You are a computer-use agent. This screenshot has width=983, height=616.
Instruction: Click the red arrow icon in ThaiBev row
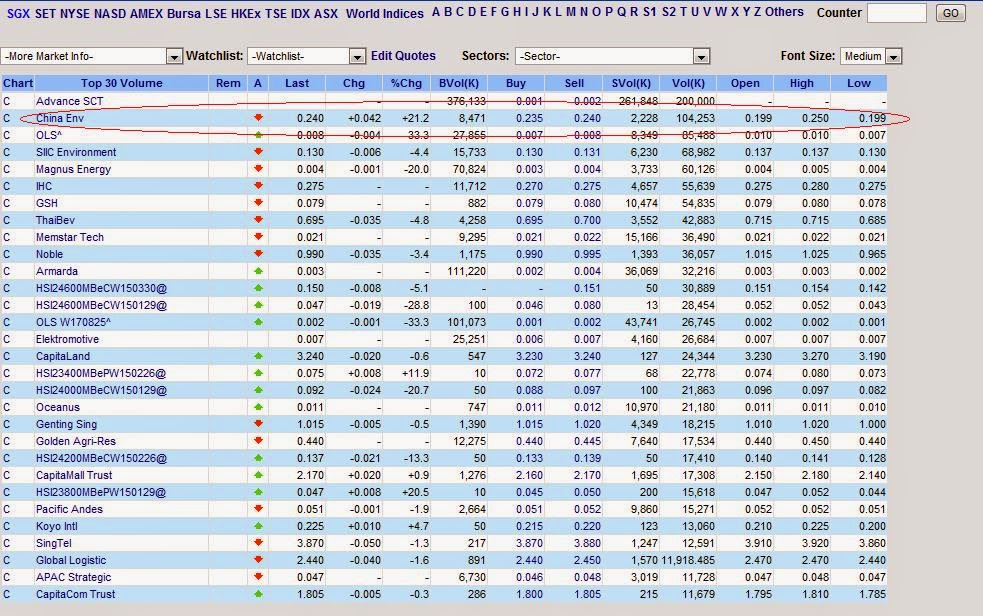(258, 220)
